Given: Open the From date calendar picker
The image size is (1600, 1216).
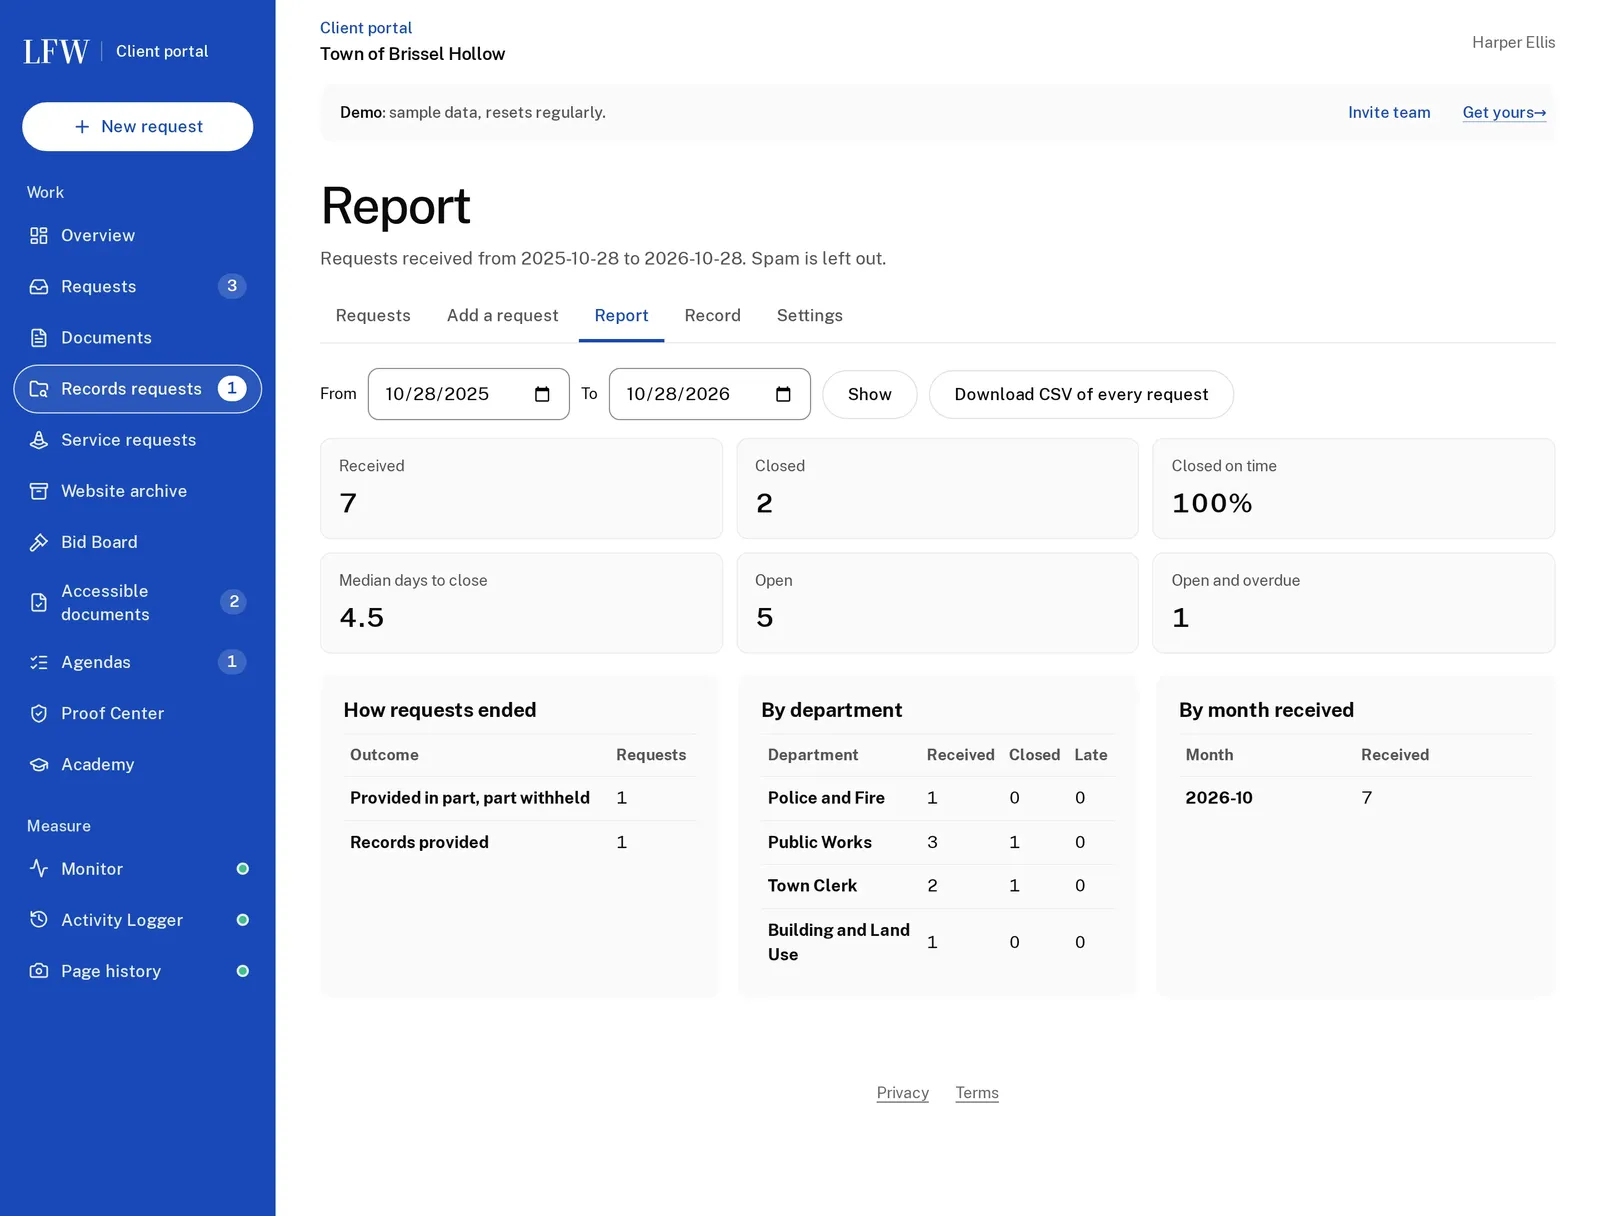Looking at the screenshot, I should 542,394.
